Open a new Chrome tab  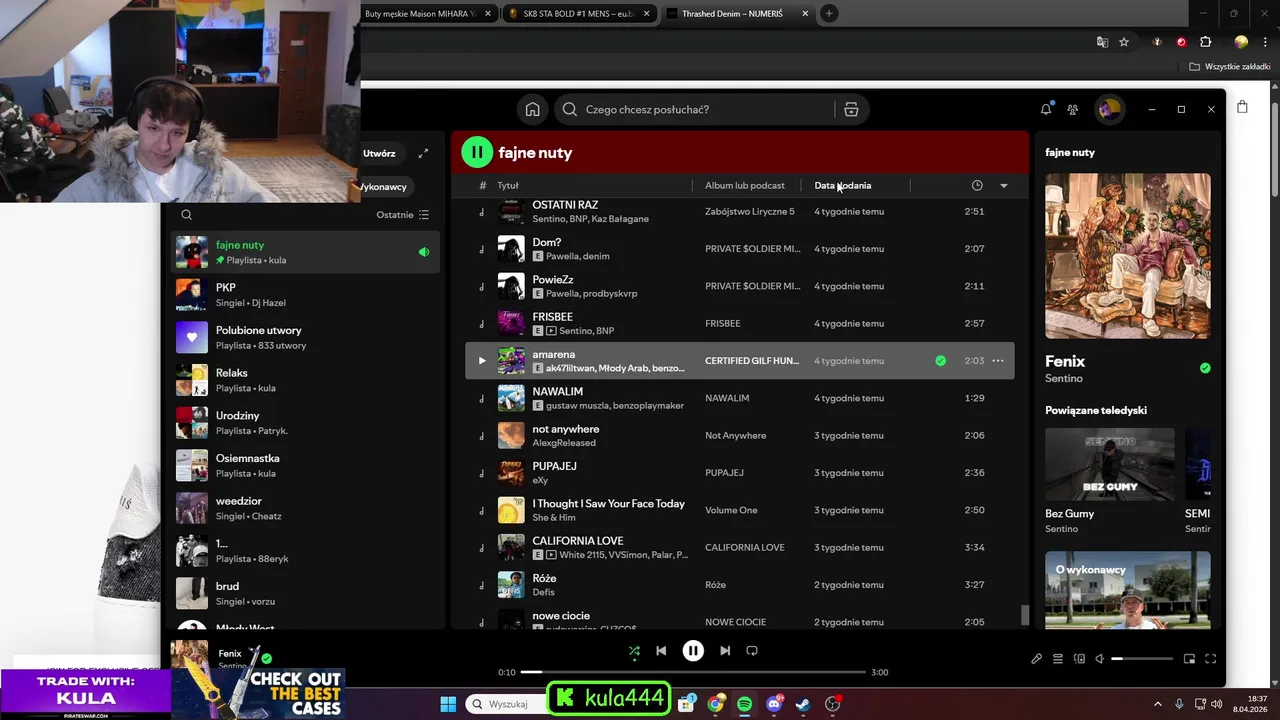(829, 14)
